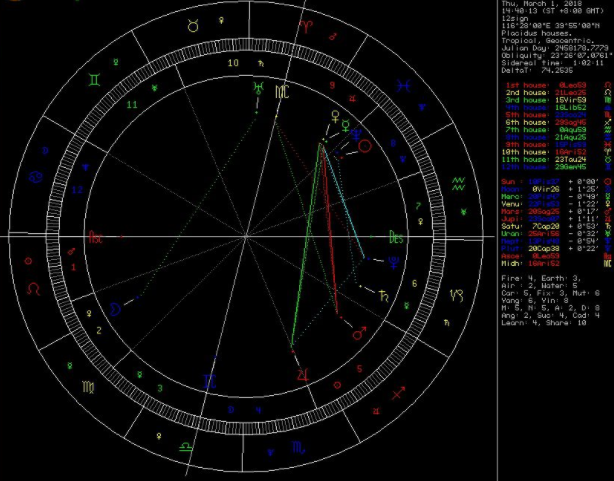The height and width of the screenshot is (481, 614).
Task: Select the Cancer zodiac symbol
Action: [36, 177]
